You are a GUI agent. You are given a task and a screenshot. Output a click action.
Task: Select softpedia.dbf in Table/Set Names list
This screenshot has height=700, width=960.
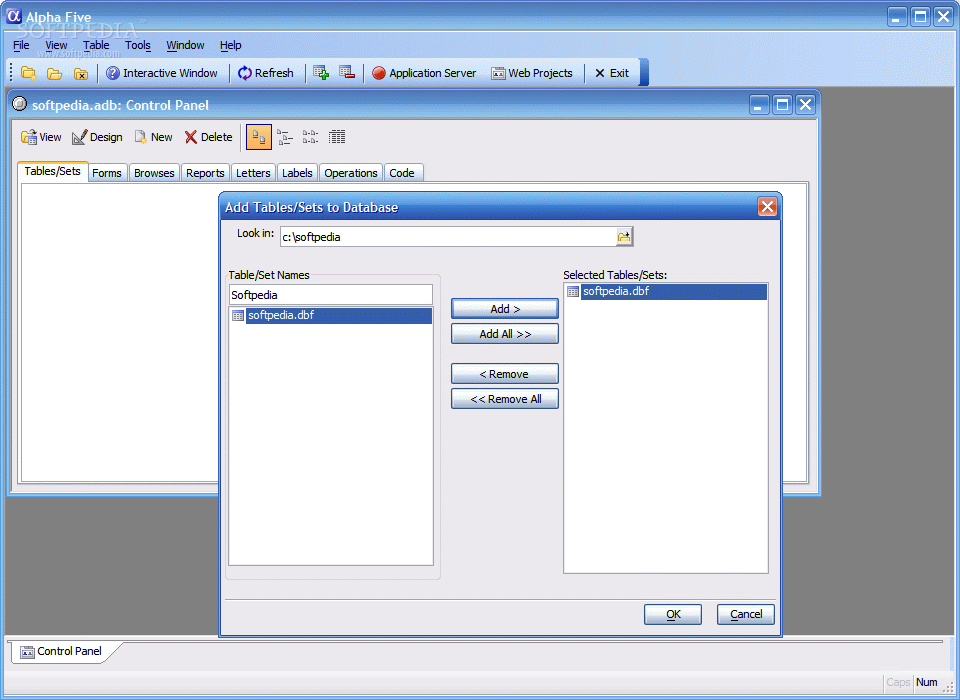pos(331,315)
